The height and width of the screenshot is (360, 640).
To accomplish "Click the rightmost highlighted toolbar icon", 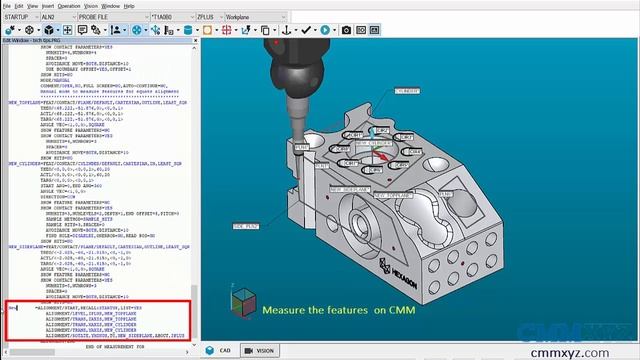I will 374,30.
